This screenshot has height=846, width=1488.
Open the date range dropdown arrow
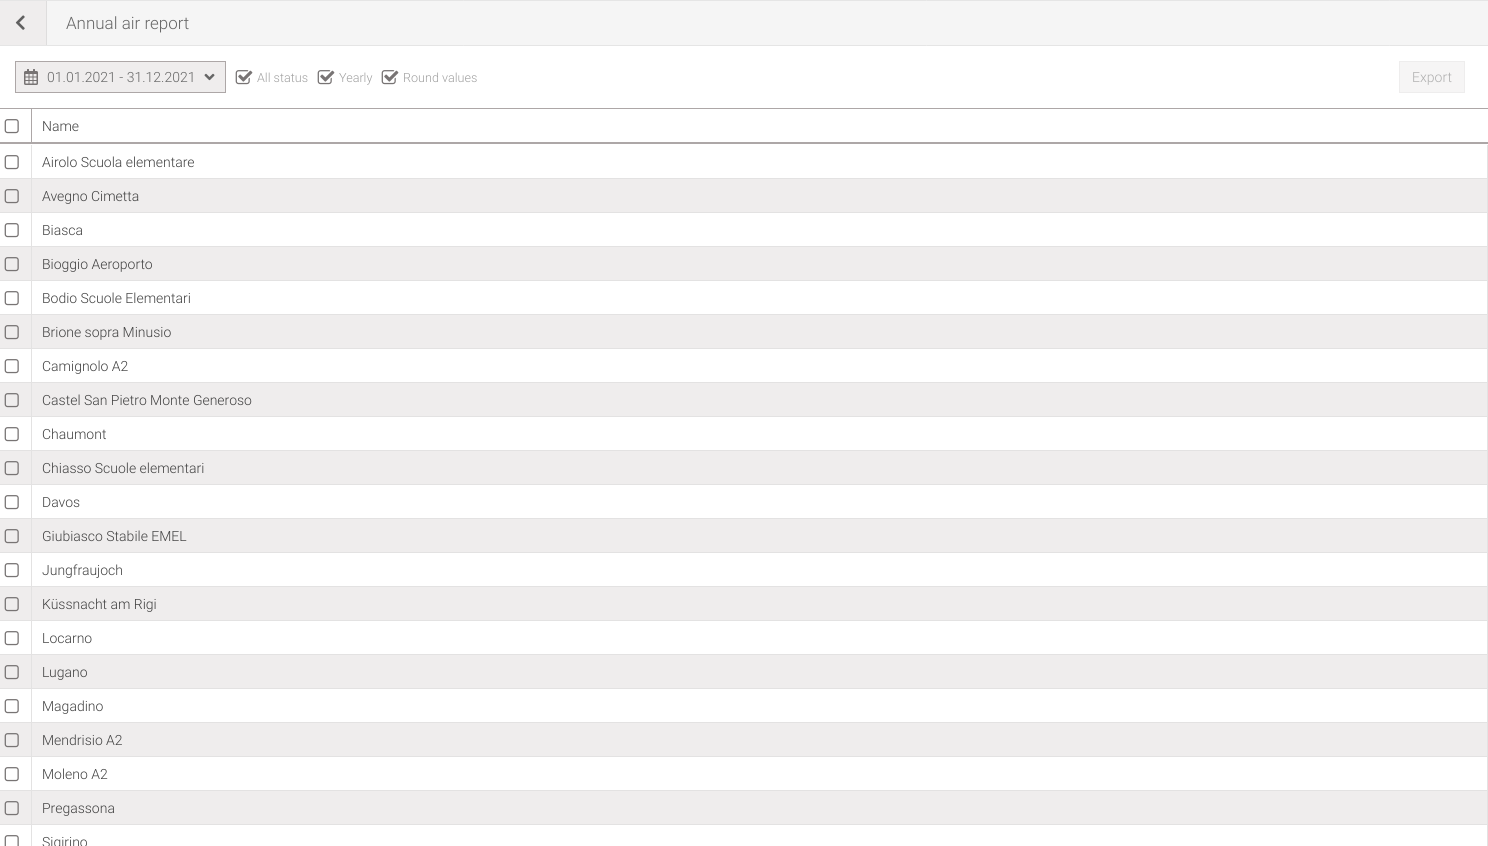pos(209,77)
